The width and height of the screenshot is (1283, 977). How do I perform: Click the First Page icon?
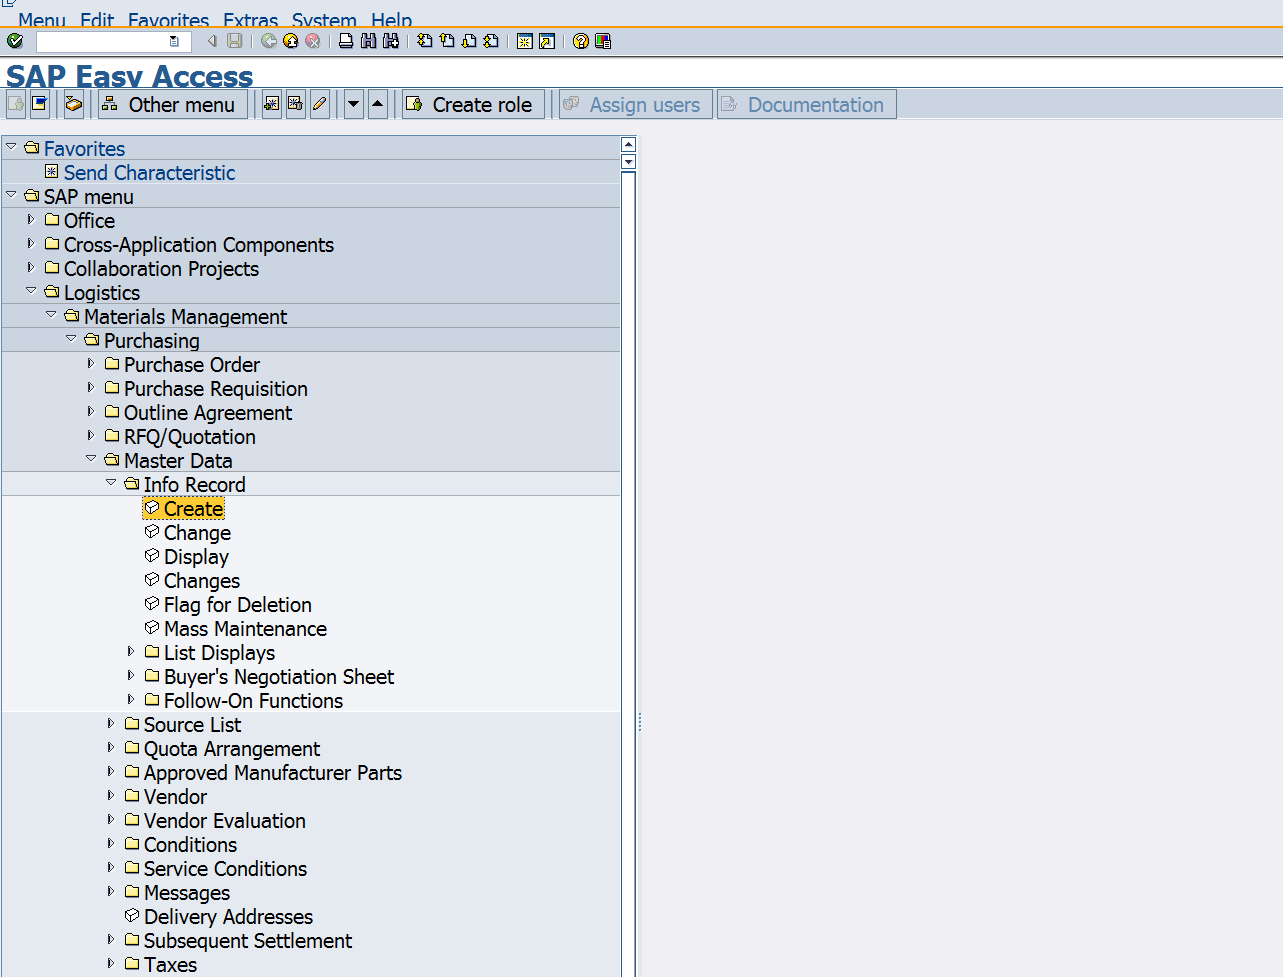pyautogui.click(x=425, y=41)
